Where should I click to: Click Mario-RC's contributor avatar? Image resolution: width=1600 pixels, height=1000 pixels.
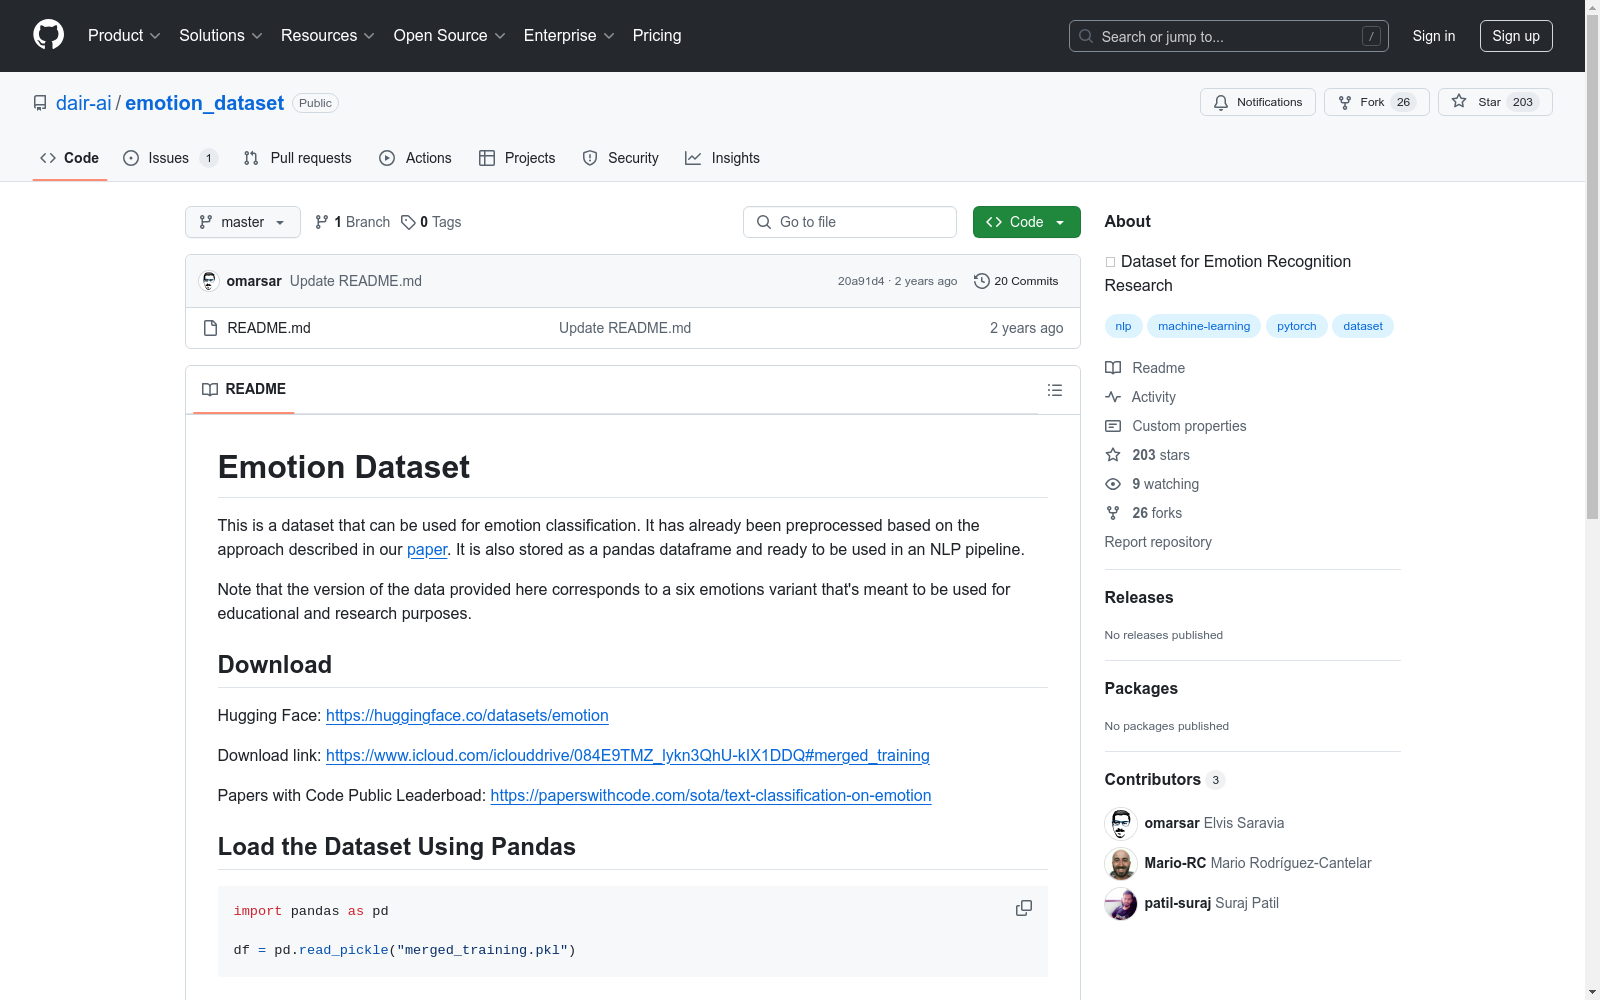tap(1121, 863)
